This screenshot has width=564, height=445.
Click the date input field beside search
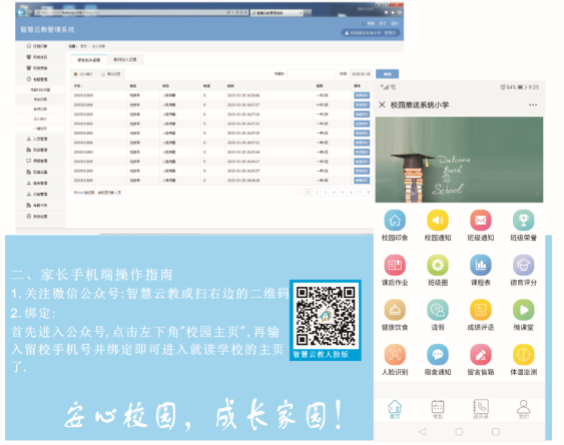tap(361, 74)
